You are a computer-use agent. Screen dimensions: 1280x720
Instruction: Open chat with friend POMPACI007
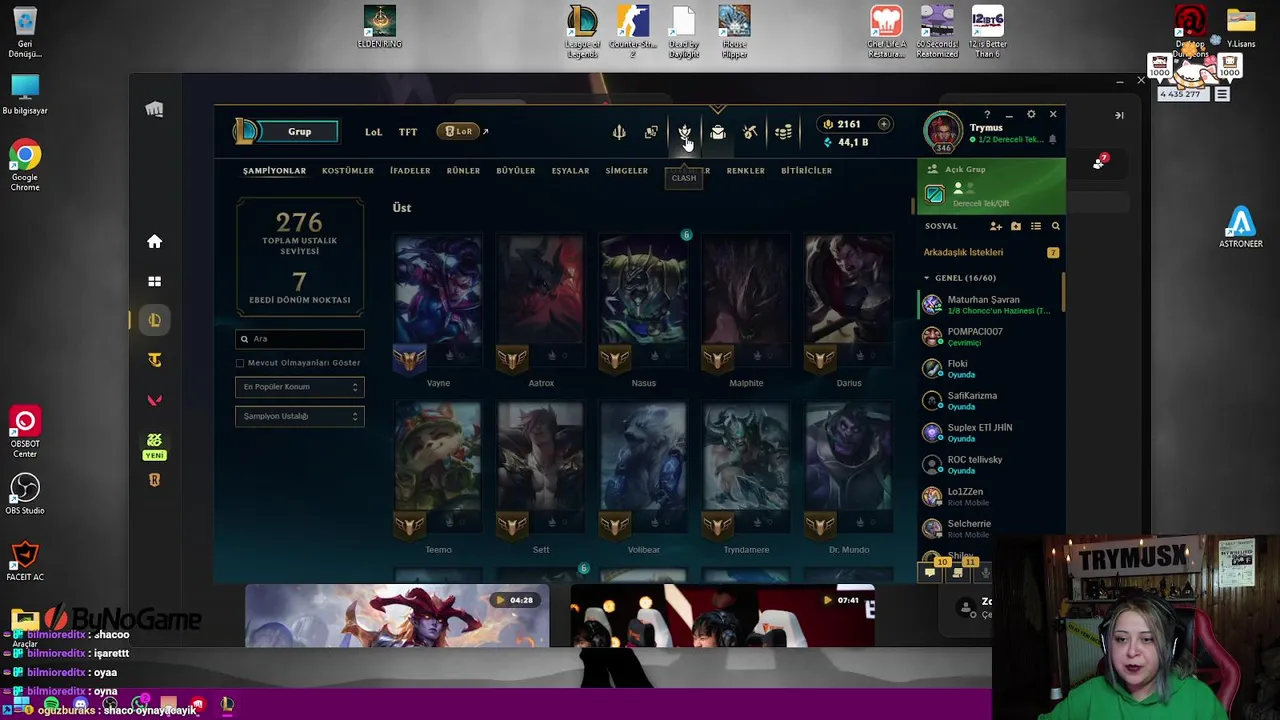coord(990,336)
